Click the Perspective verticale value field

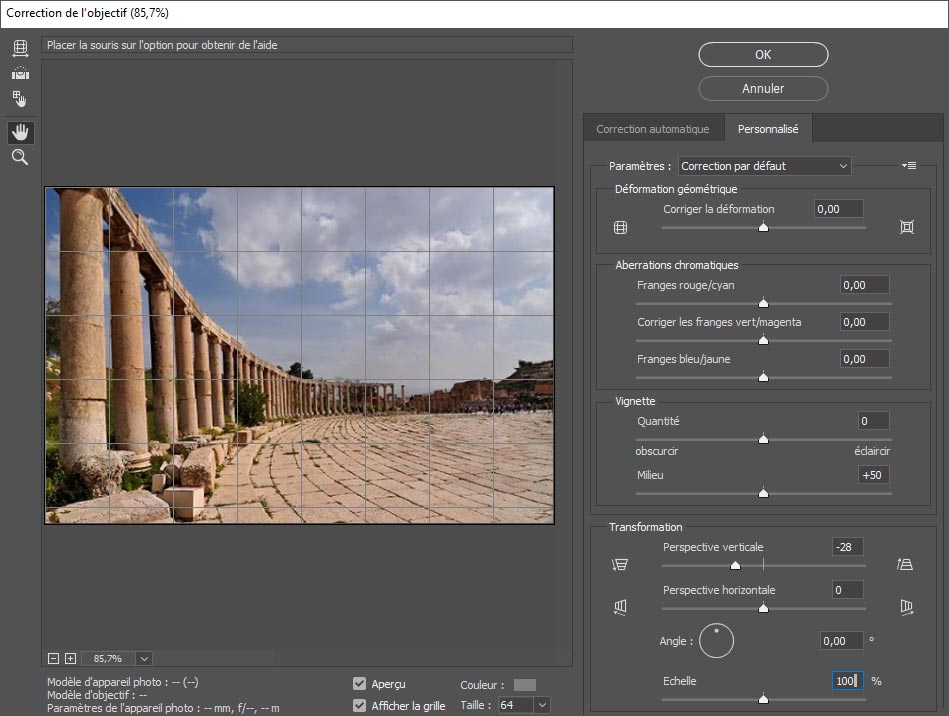[846, 547]
